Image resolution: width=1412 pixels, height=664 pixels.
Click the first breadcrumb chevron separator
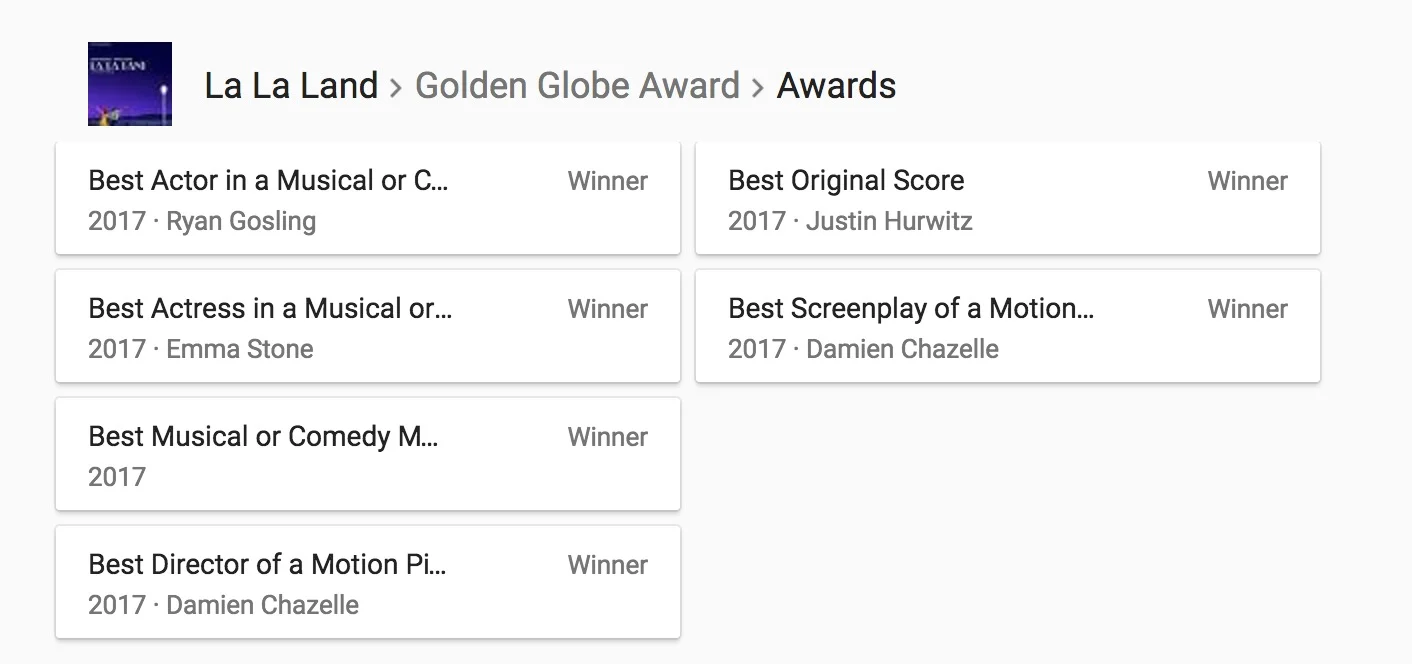pos(396,88)
